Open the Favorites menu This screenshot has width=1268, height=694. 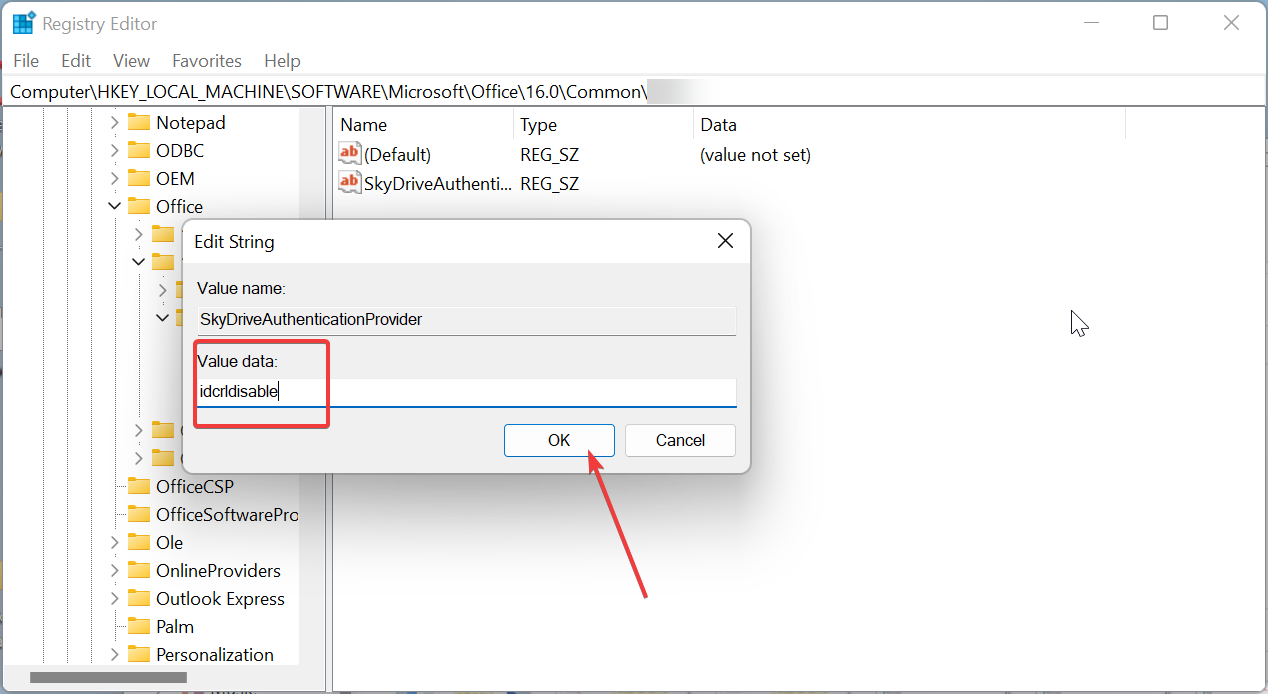(207, 61)
